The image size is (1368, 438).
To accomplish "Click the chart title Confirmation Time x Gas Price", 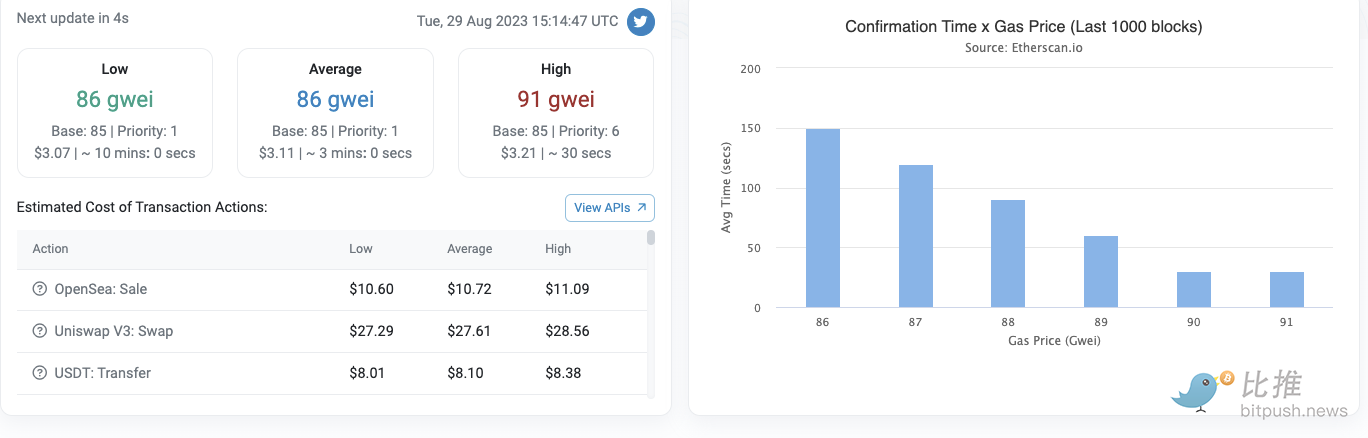I will point(1023,27).
